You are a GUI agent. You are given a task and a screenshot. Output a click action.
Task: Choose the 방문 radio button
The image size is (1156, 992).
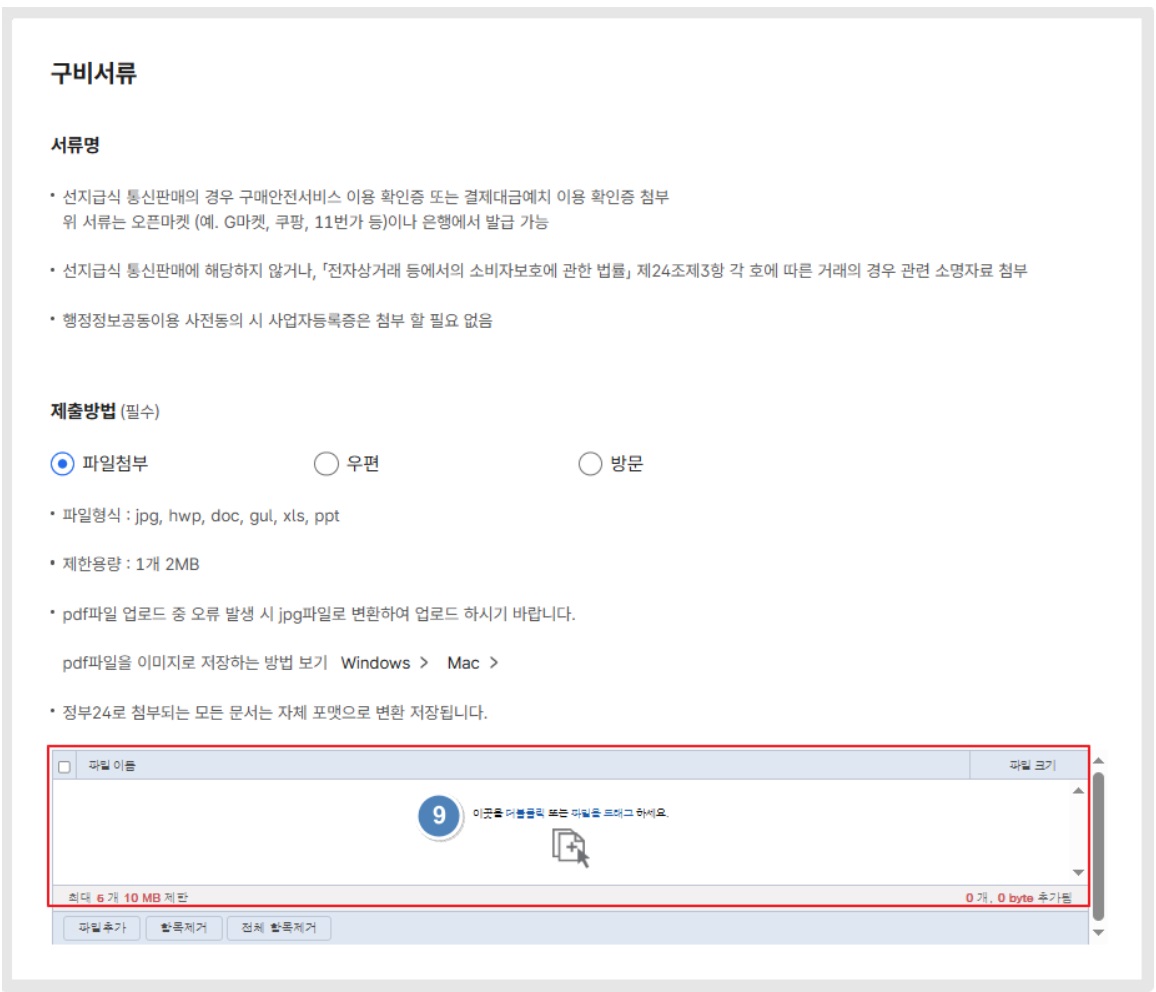tap(590, 464)
